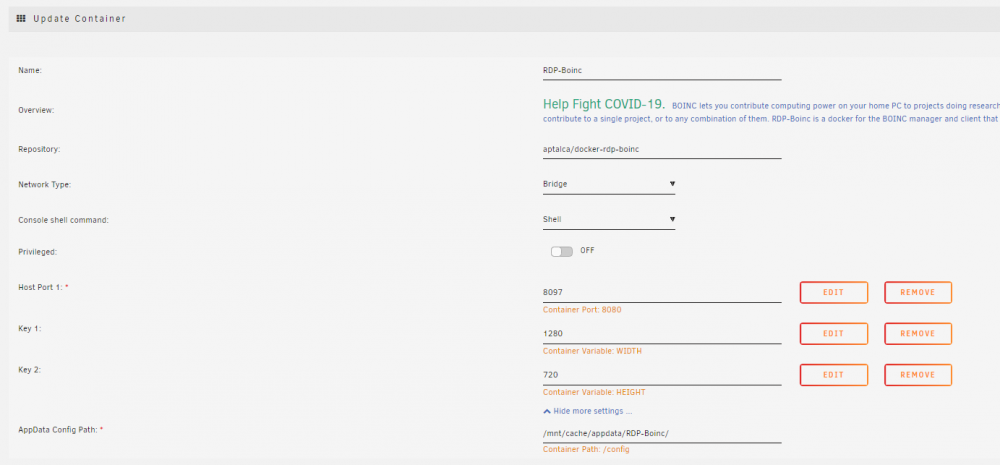This screenshot has height=465, width=1000.
Task: Click EDIT button for Key 2
Action: pyautogui.click(x=834, y=375)
